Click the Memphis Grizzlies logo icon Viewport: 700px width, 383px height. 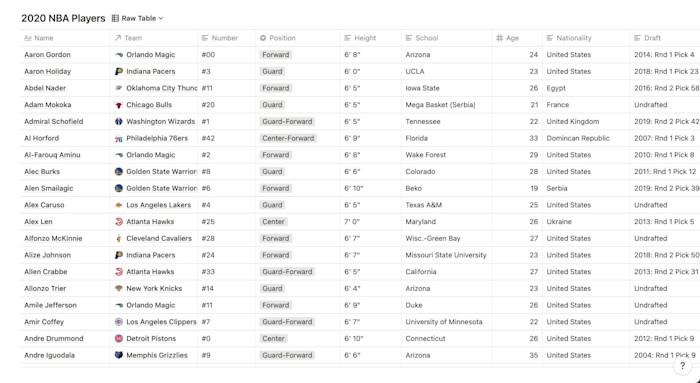[119, 355]
